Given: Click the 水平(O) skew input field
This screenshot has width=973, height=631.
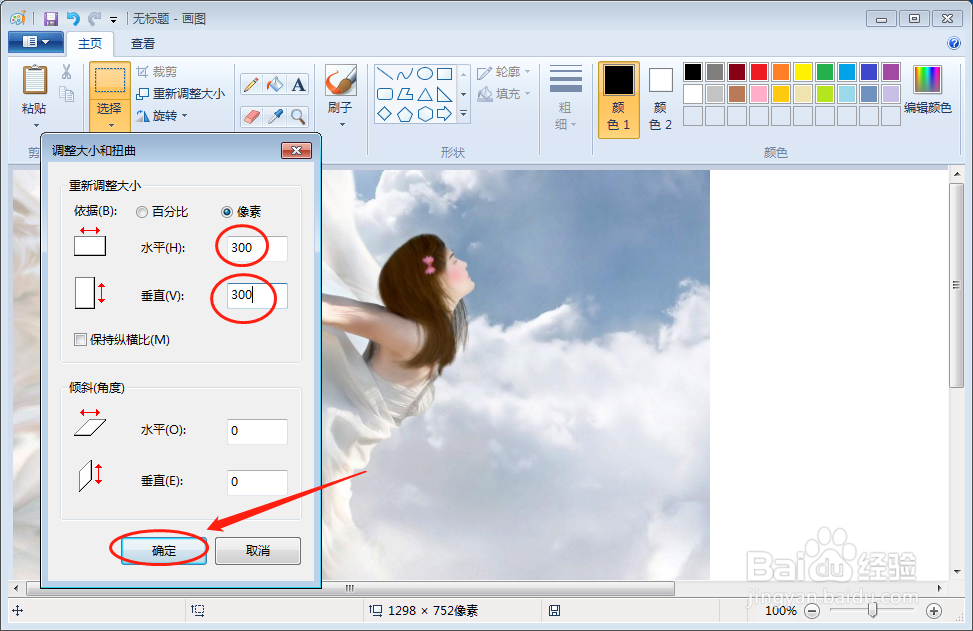Looking at the screenshot, I should tap(257, 431).
